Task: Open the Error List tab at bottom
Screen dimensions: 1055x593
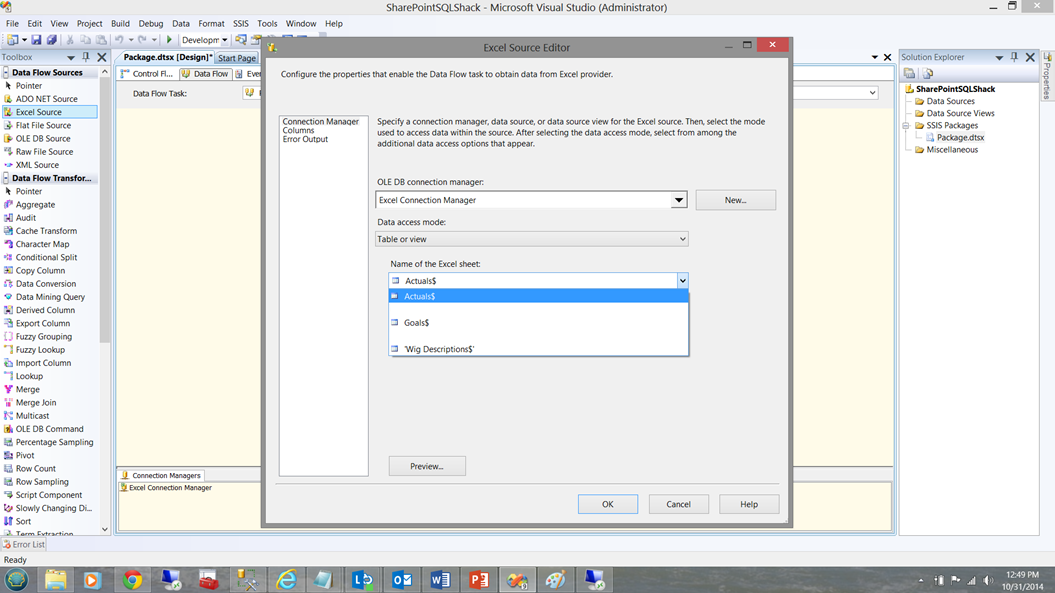Action: 24,545
